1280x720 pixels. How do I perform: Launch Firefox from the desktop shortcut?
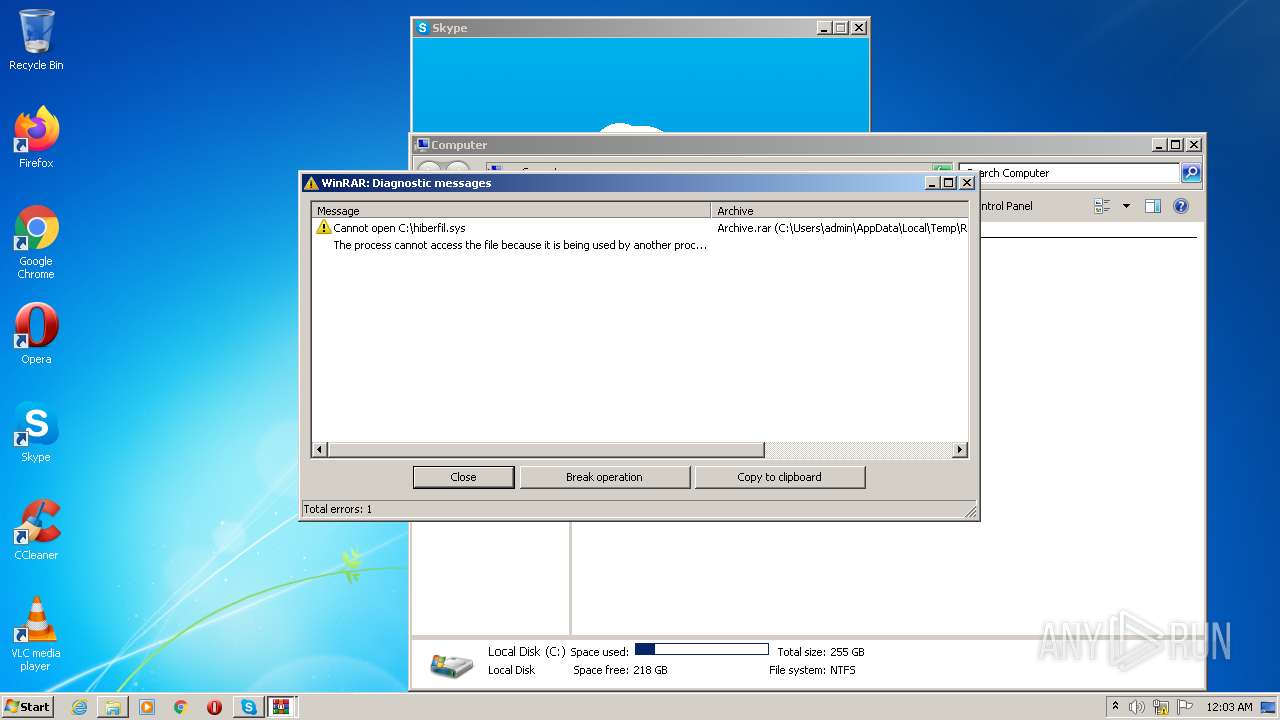[36, 138]
